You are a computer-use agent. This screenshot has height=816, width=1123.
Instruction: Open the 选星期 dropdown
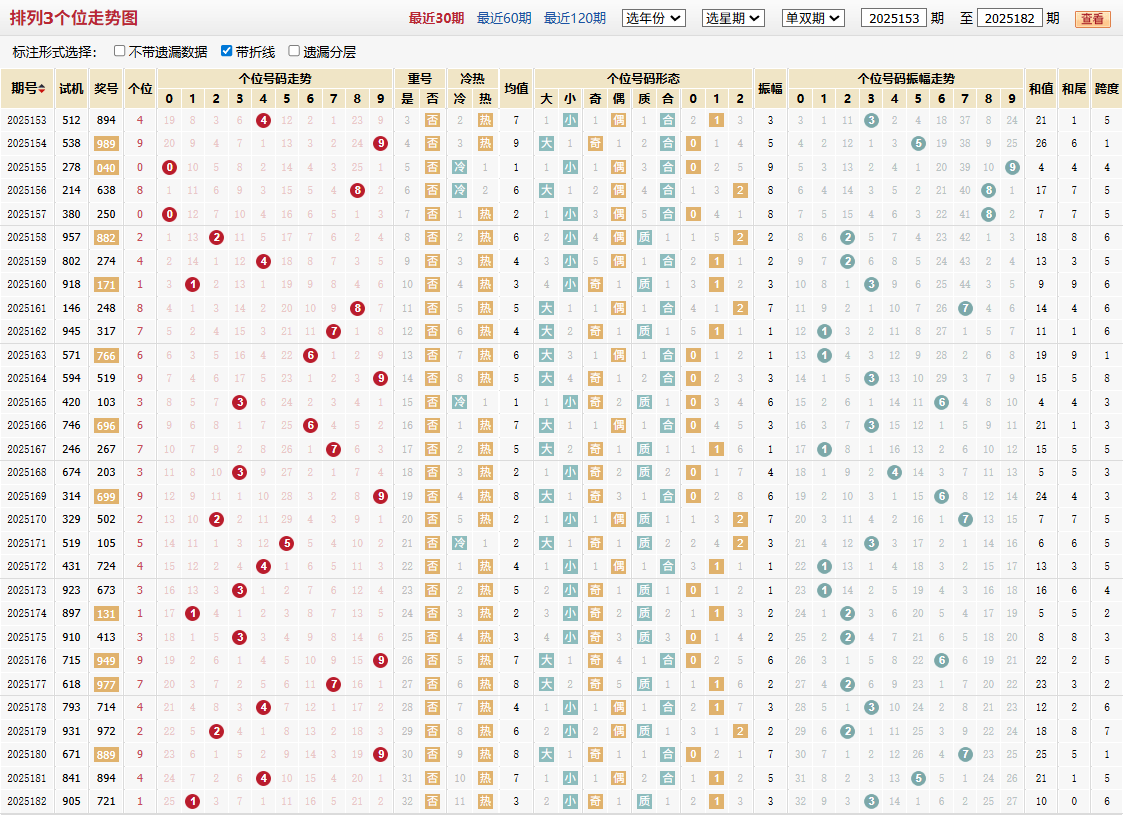pos(733,18)
